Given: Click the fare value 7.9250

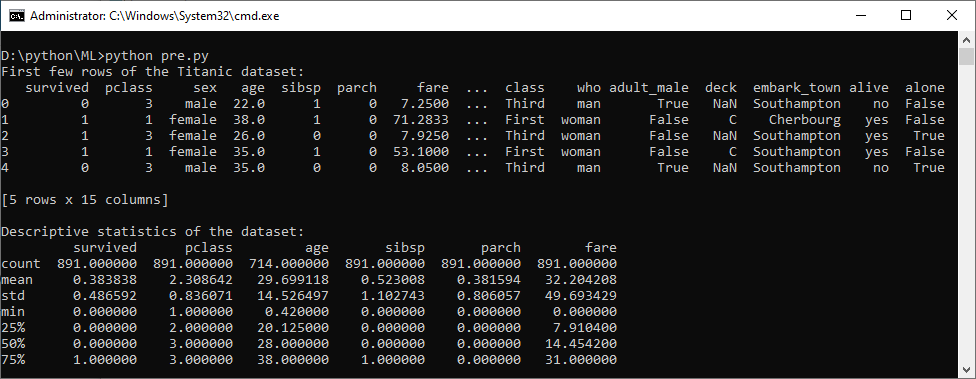Looking at the screenshot, I should pyautogui.click(x=425, y=136).
